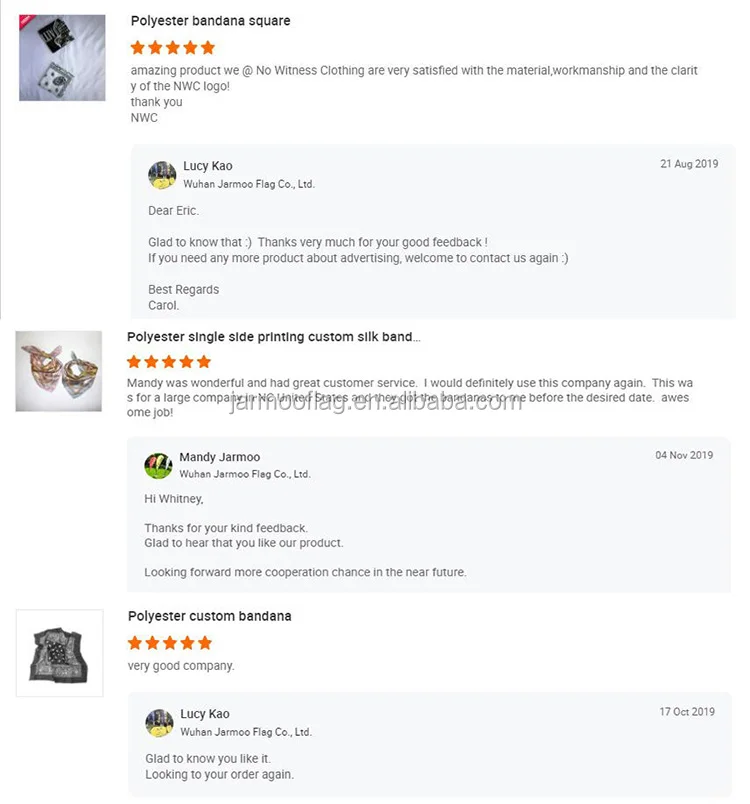The image size is (750, 804).
Task: Click the 21 Aug 2019 date stamp
Action: (x=689, y=164)
